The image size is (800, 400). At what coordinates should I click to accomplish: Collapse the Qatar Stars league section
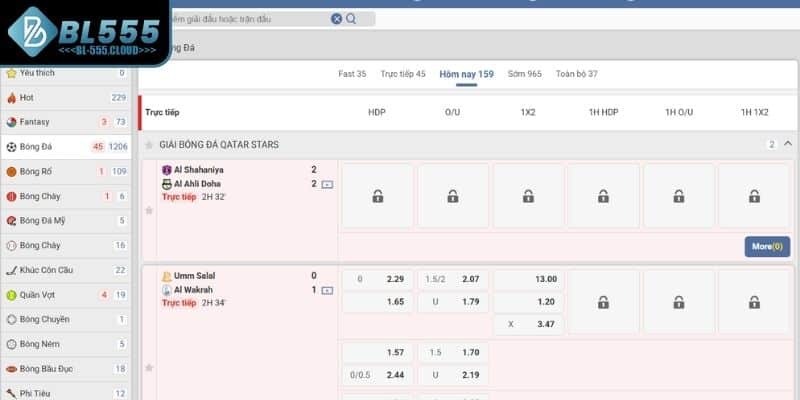(787, 144)
